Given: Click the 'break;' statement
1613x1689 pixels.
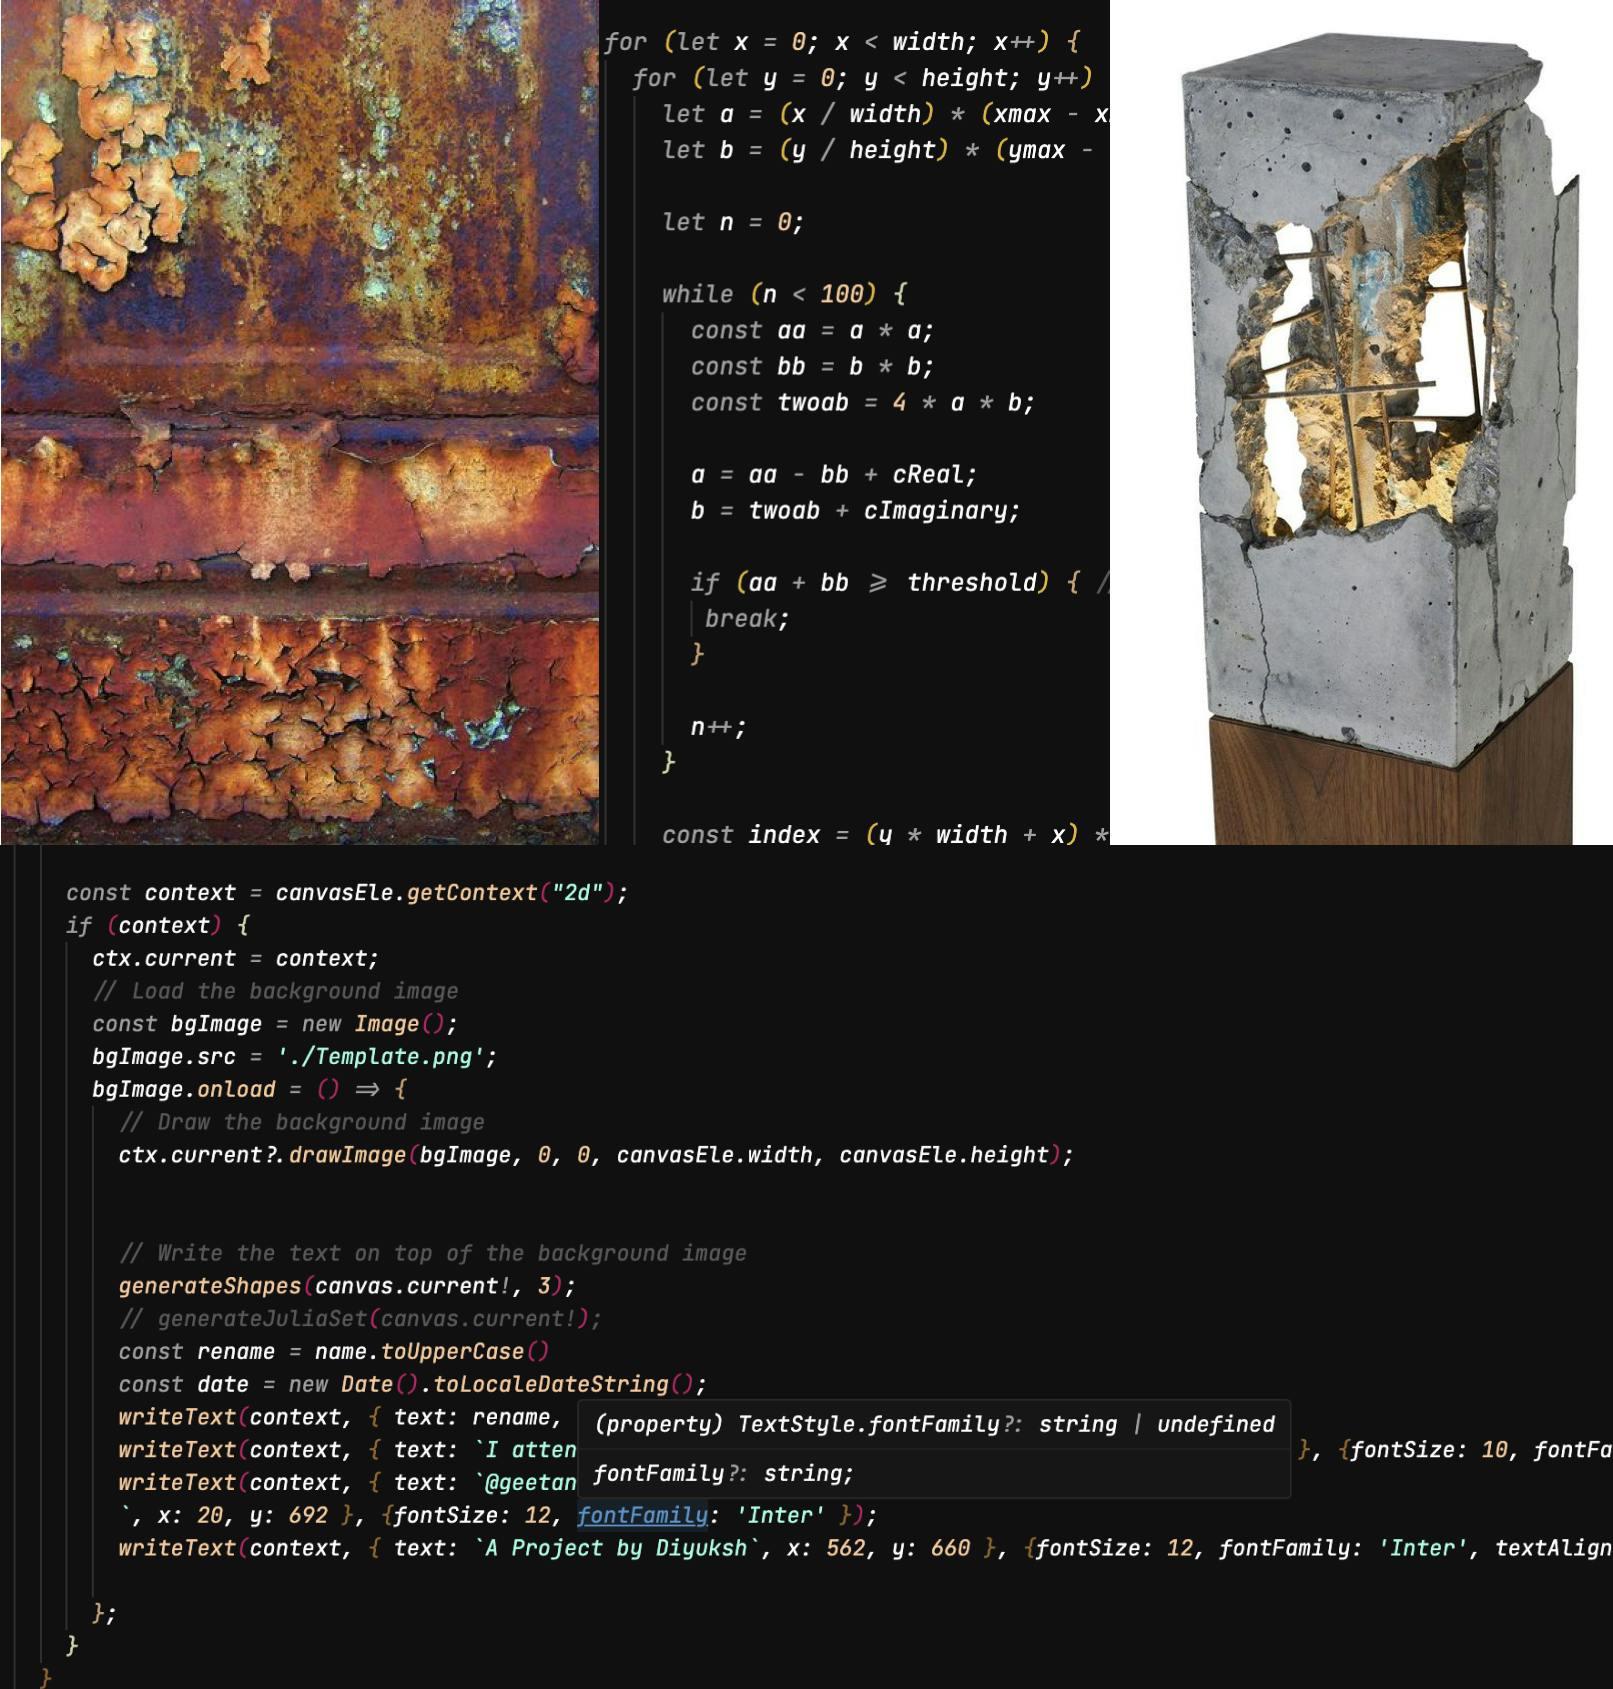Looking at the screenshot, I should (747, 619).
